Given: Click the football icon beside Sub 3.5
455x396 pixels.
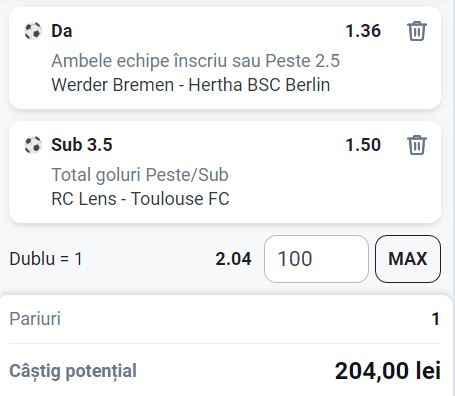Looking at the screenshot, I should coord(33,145).
